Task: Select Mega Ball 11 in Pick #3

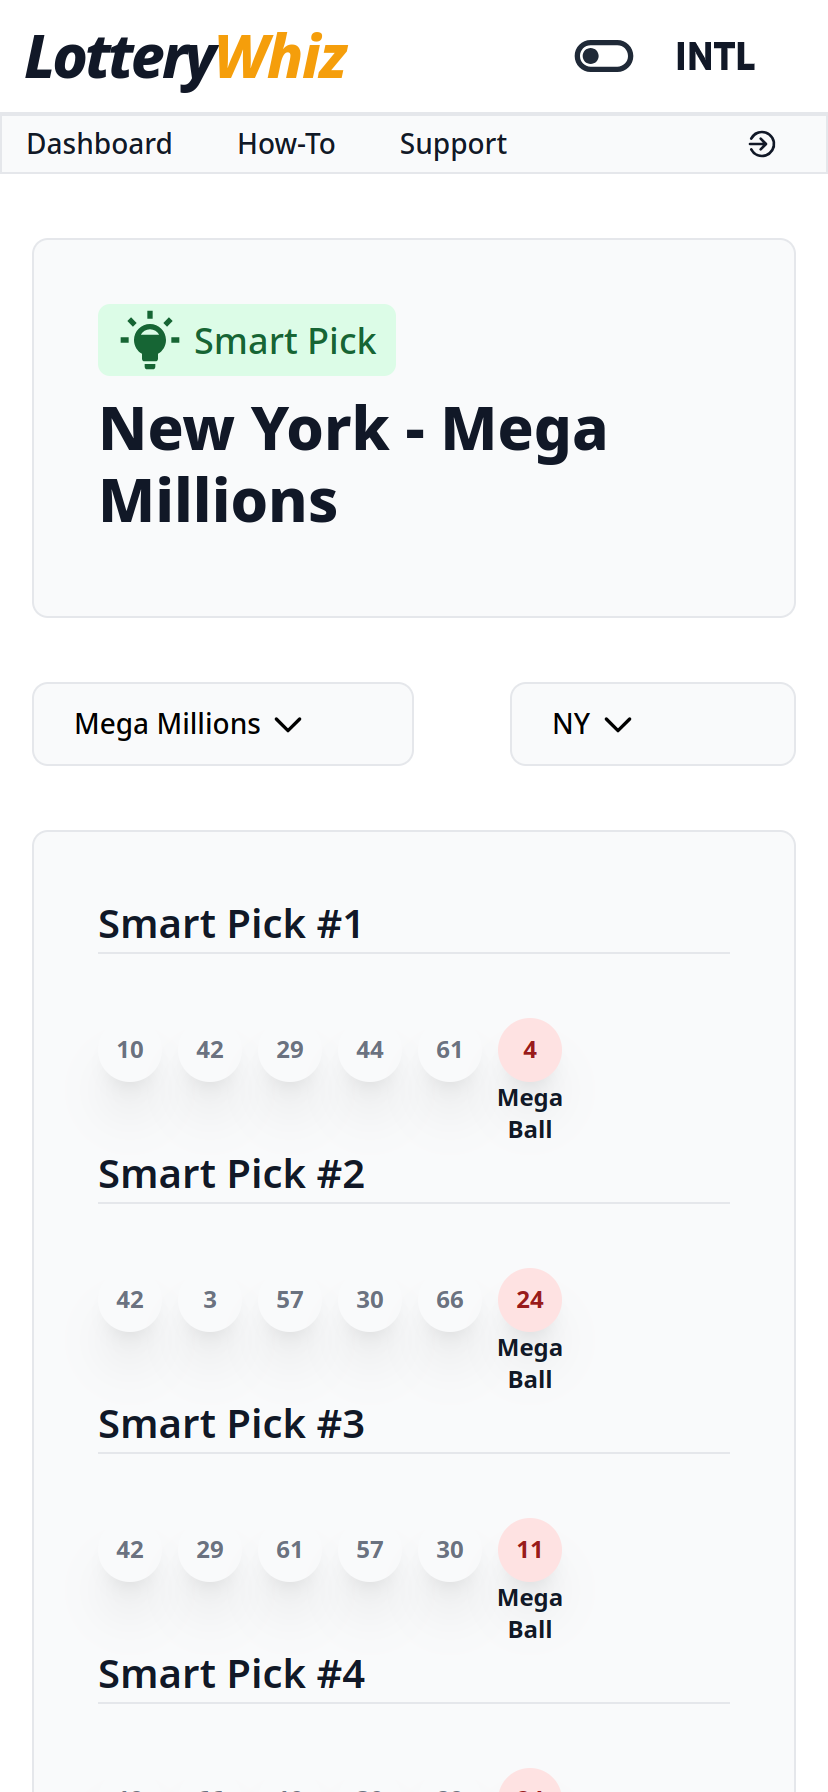Action: pyautogui.click(x=530, y=1550)
